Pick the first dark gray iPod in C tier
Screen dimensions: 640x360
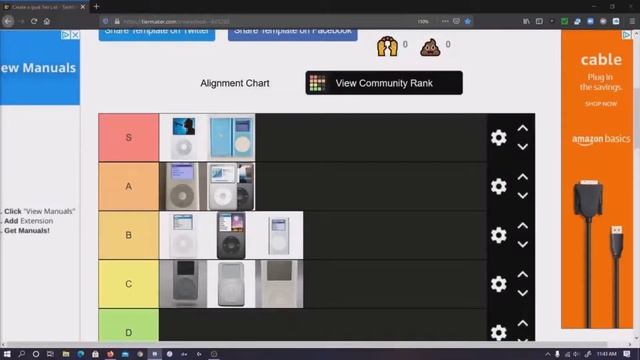coord(183,284)
